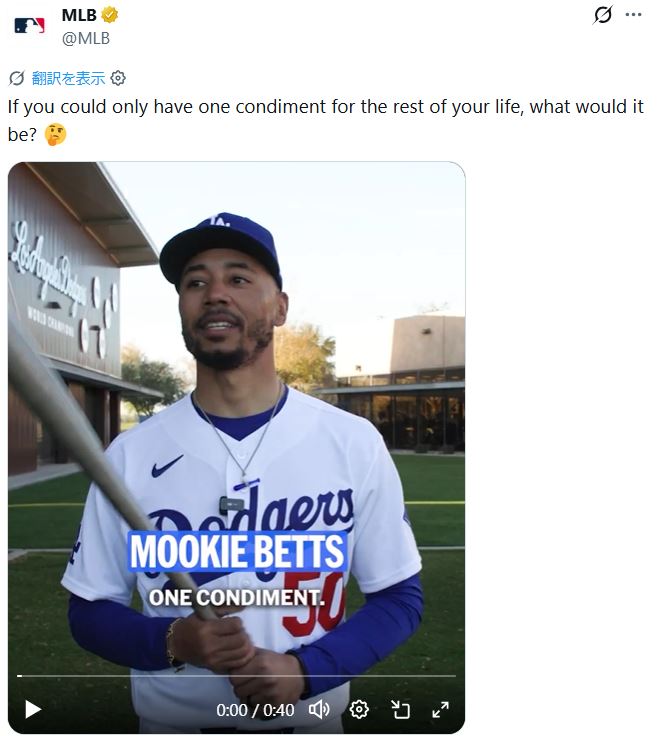Screen dimensions: 659x736
Task: Play the video with the play button
Action: click(x=33, y=709)
